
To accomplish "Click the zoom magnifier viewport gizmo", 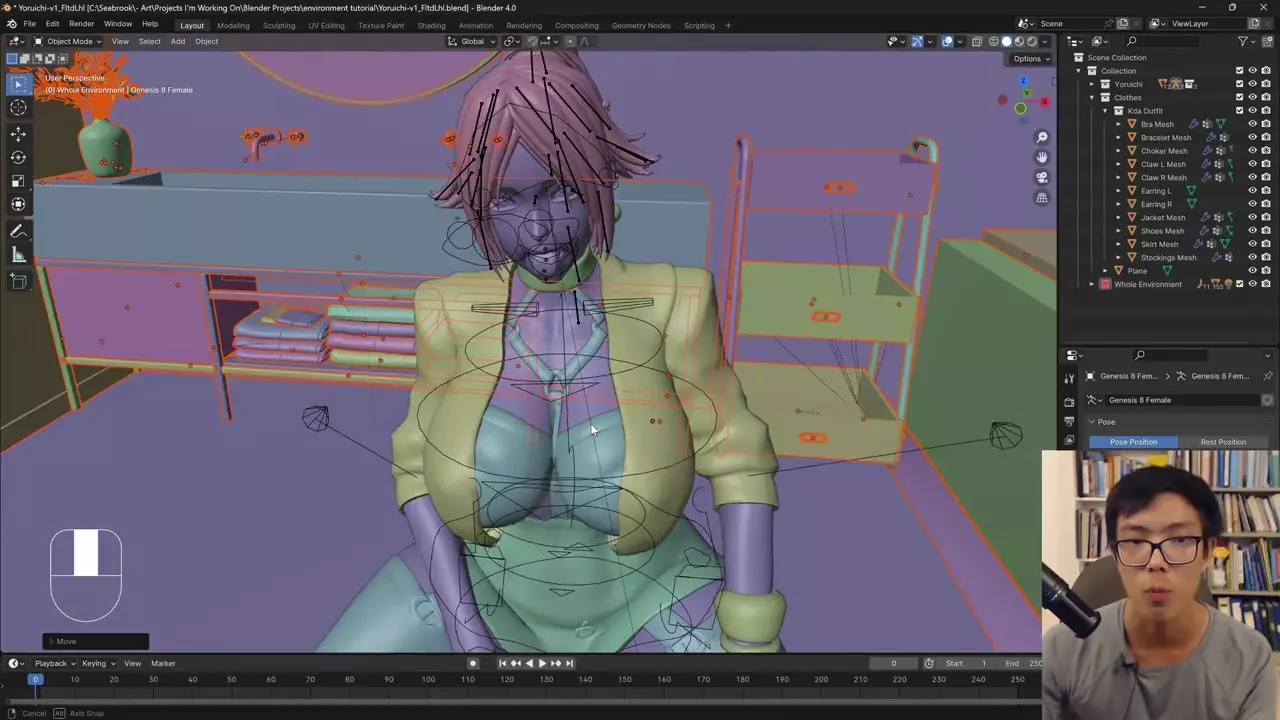I will point(1042,138).
